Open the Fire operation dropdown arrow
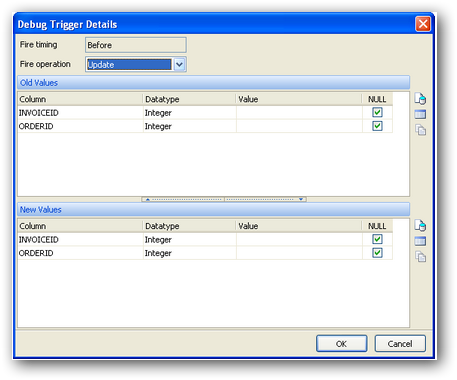 pos(179,64)
